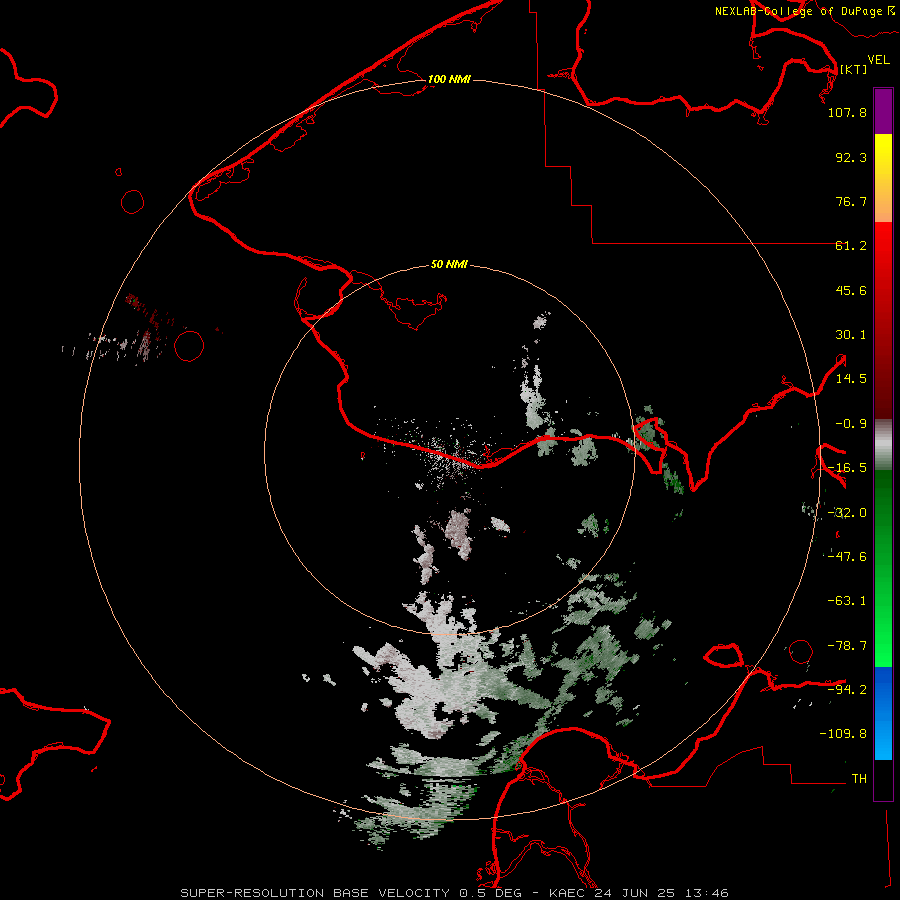Click the 92.3 velocity scale value

pyautogui.click(x=851, y=157)
